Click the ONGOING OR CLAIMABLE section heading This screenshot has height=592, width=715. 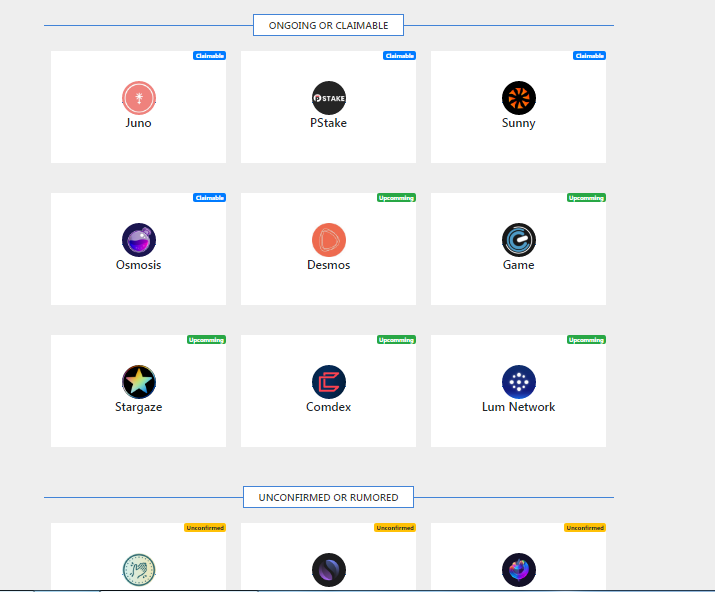tap(328, 25)
